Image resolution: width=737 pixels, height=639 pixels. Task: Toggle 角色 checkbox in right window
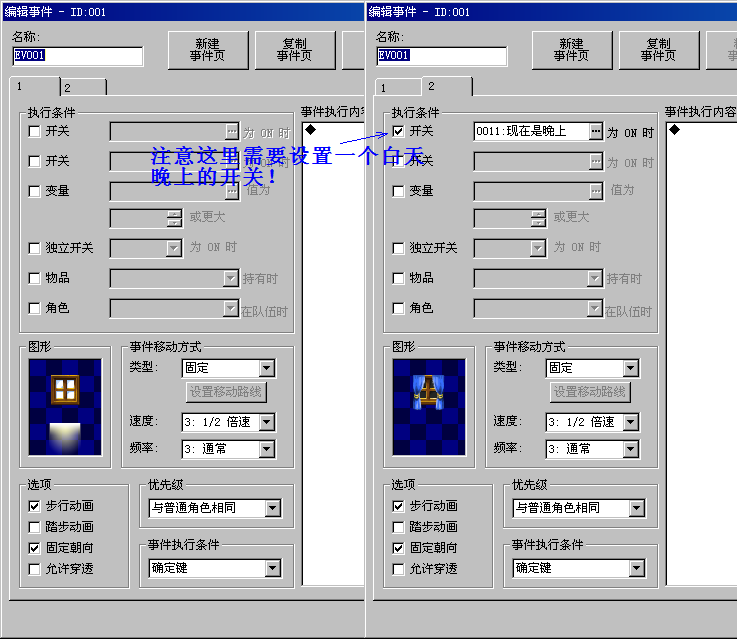tap(398, 308)
